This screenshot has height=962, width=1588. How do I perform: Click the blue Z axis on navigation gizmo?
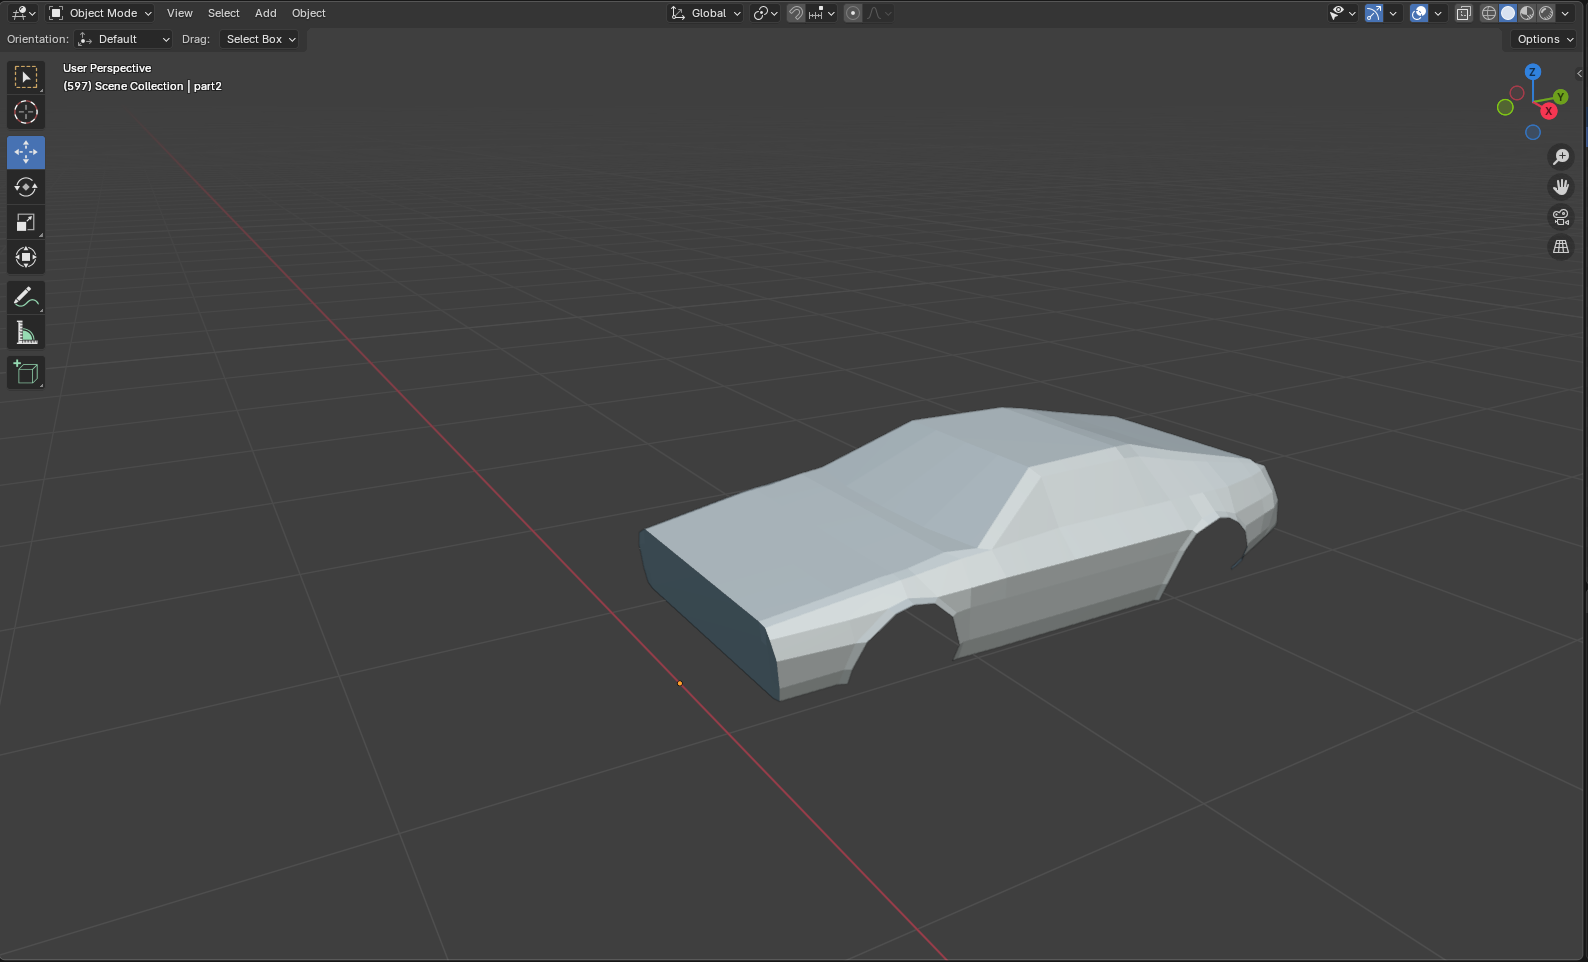coord(1533,72)
